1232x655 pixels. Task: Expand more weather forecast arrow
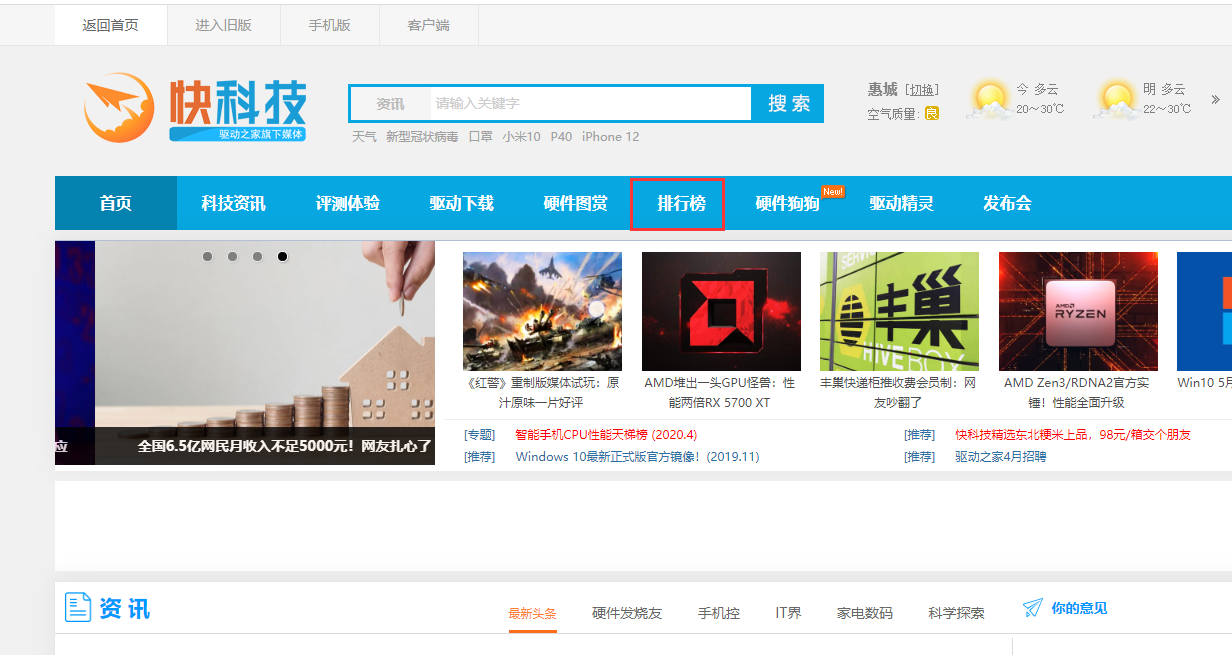1216,99
